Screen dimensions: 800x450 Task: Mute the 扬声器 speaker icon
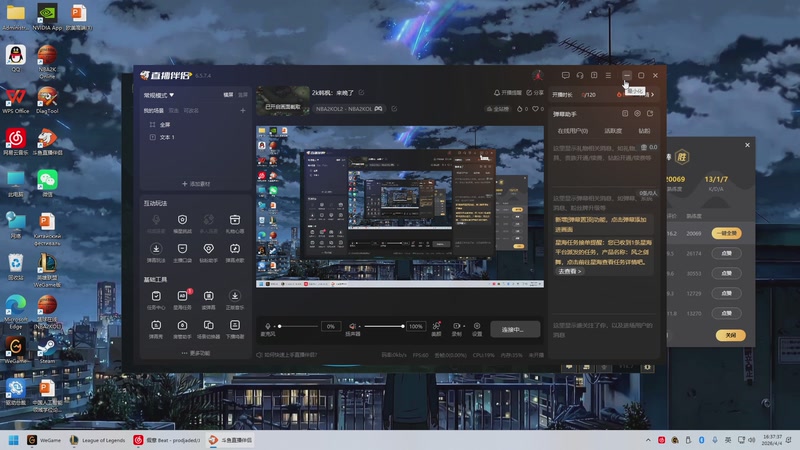(x=352, y=326)
